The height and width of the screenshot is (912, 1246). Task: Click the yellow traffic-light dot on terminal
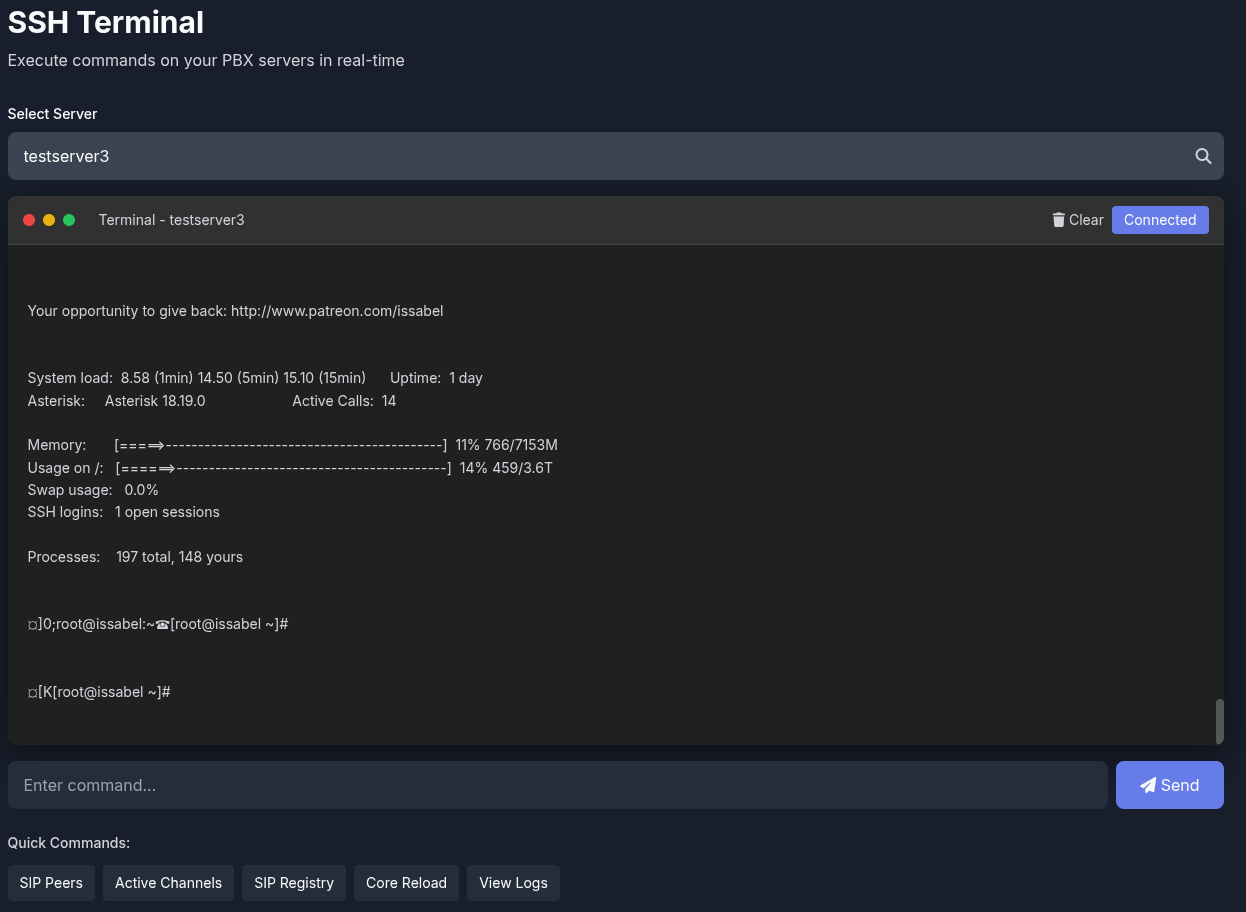(x=49, y=219)
